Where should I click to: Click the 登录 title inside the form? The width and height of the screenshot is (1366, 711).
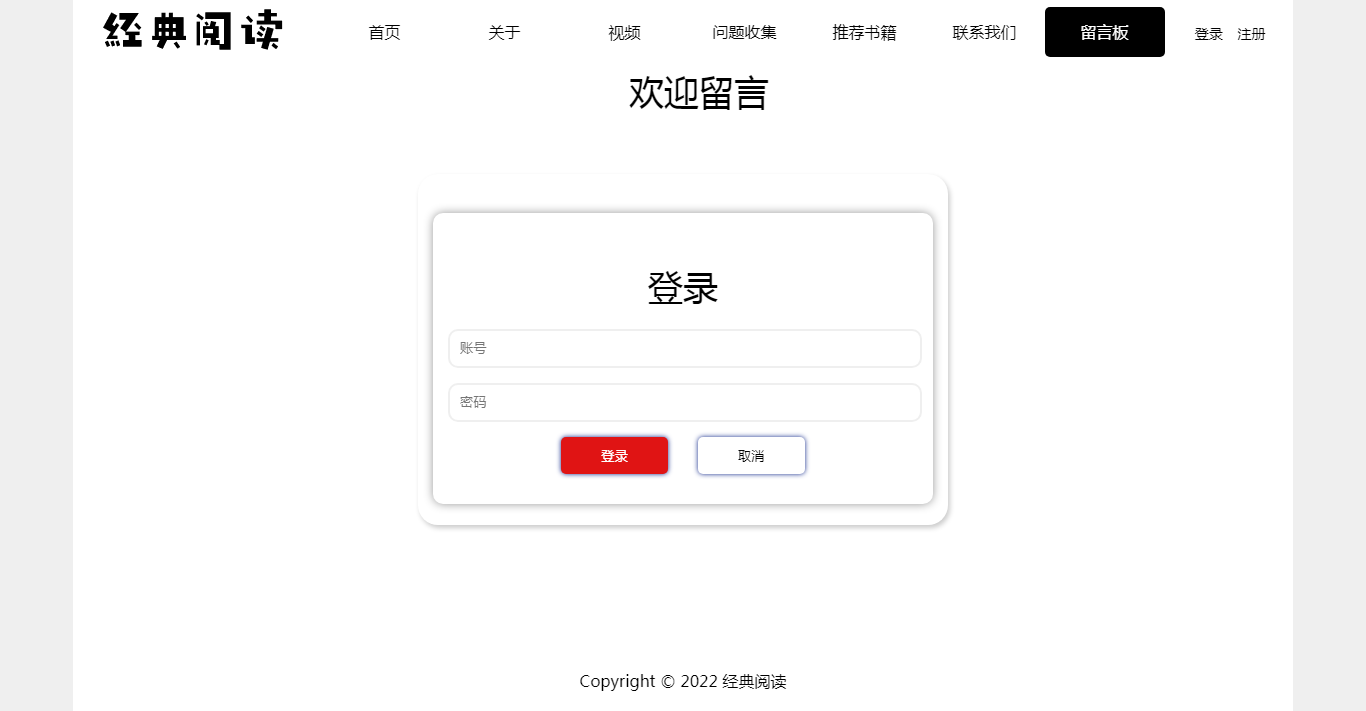[683, 288]
